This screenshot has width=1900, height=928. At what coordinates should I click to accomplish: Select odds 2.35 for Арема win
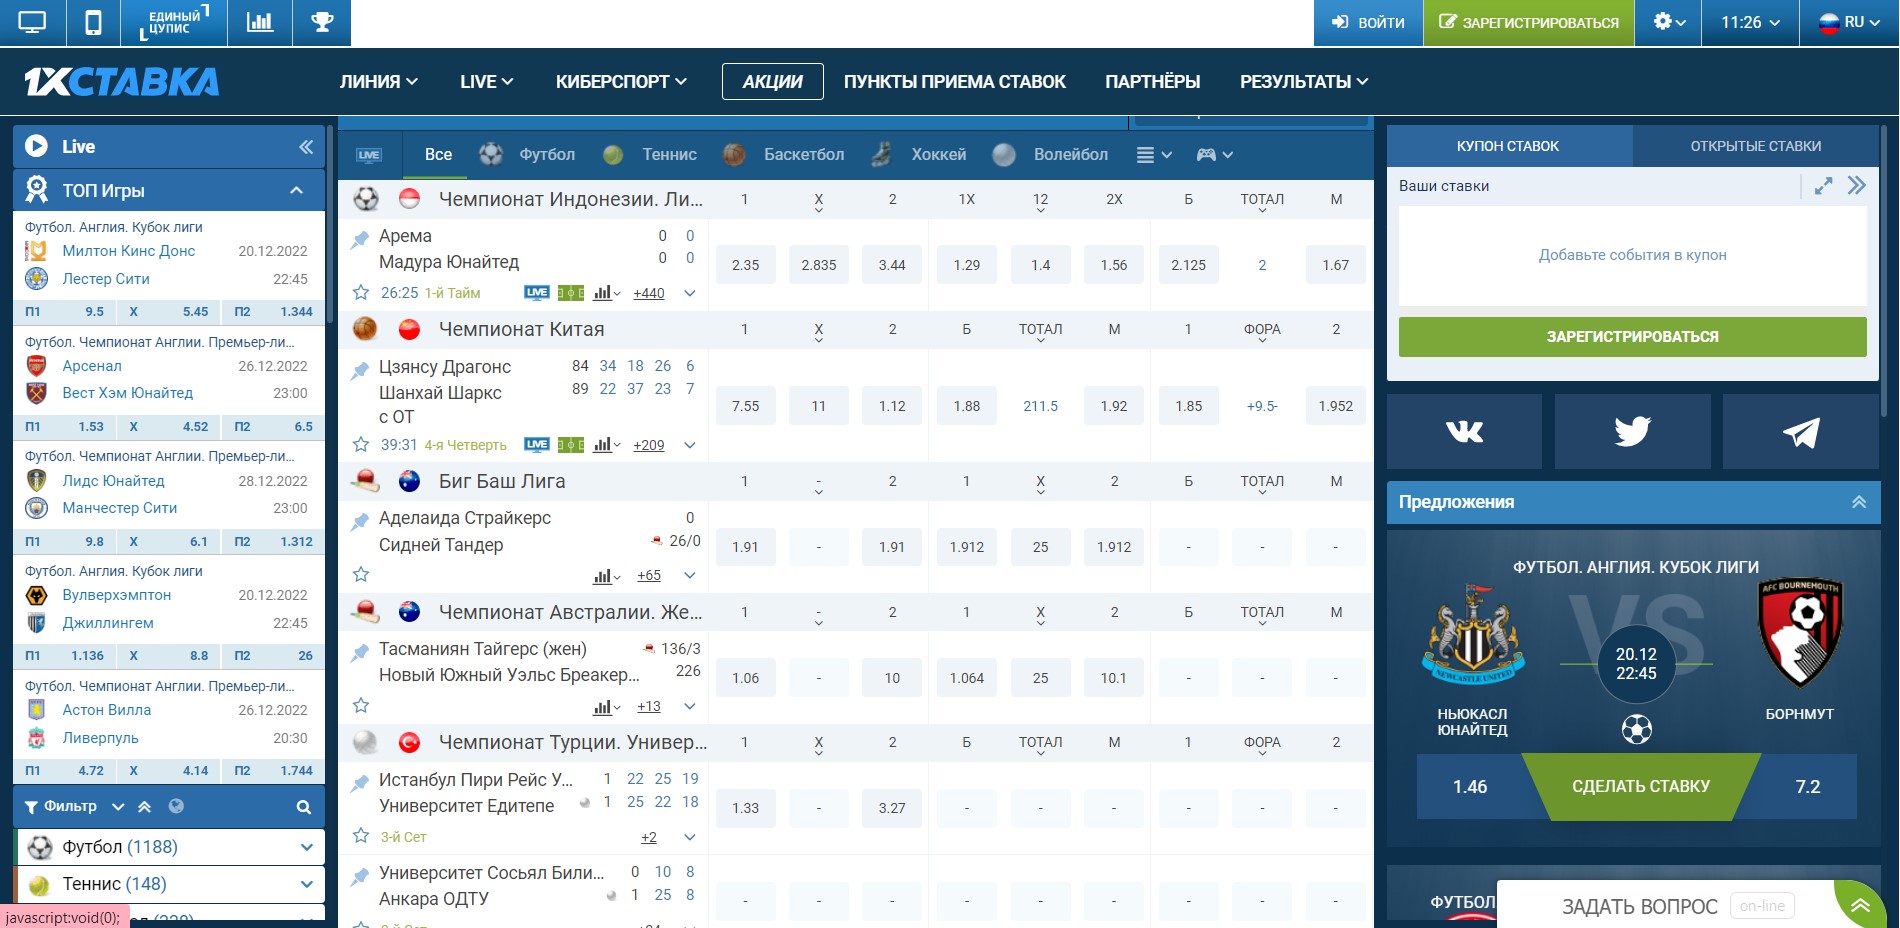pyautogui.click(x=745, y=265)
